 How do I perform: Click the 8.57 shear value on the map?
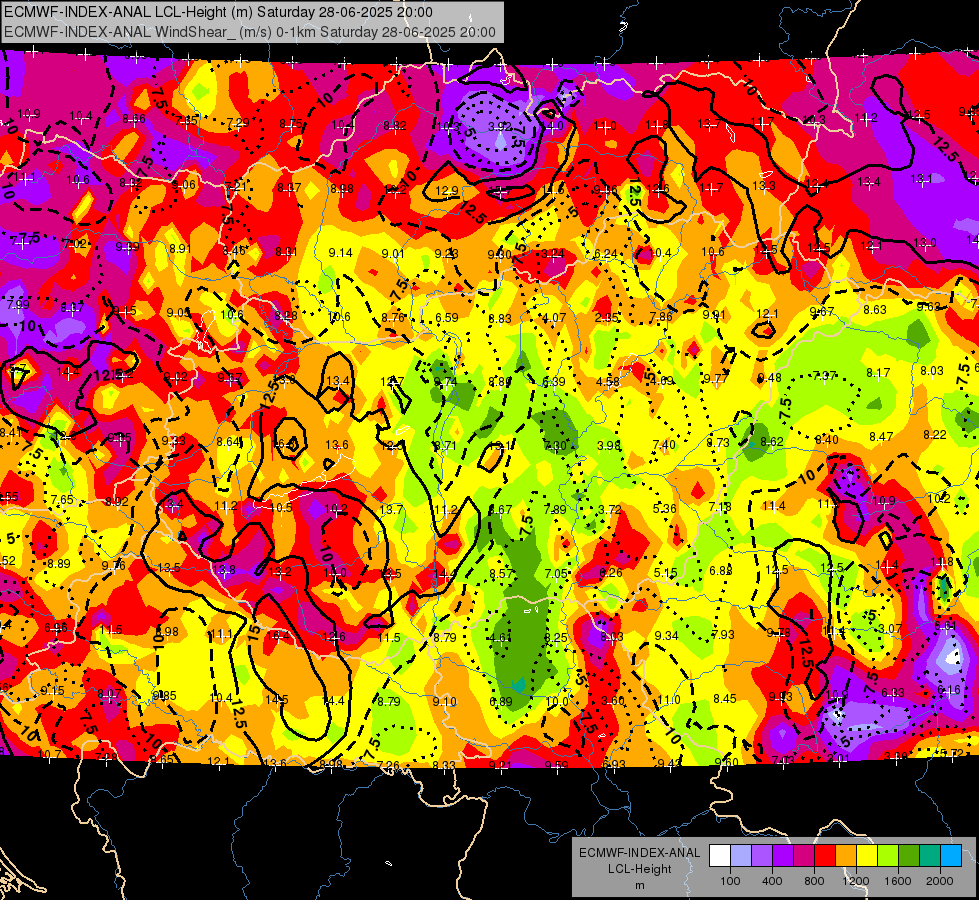click(x=501, y=573)
